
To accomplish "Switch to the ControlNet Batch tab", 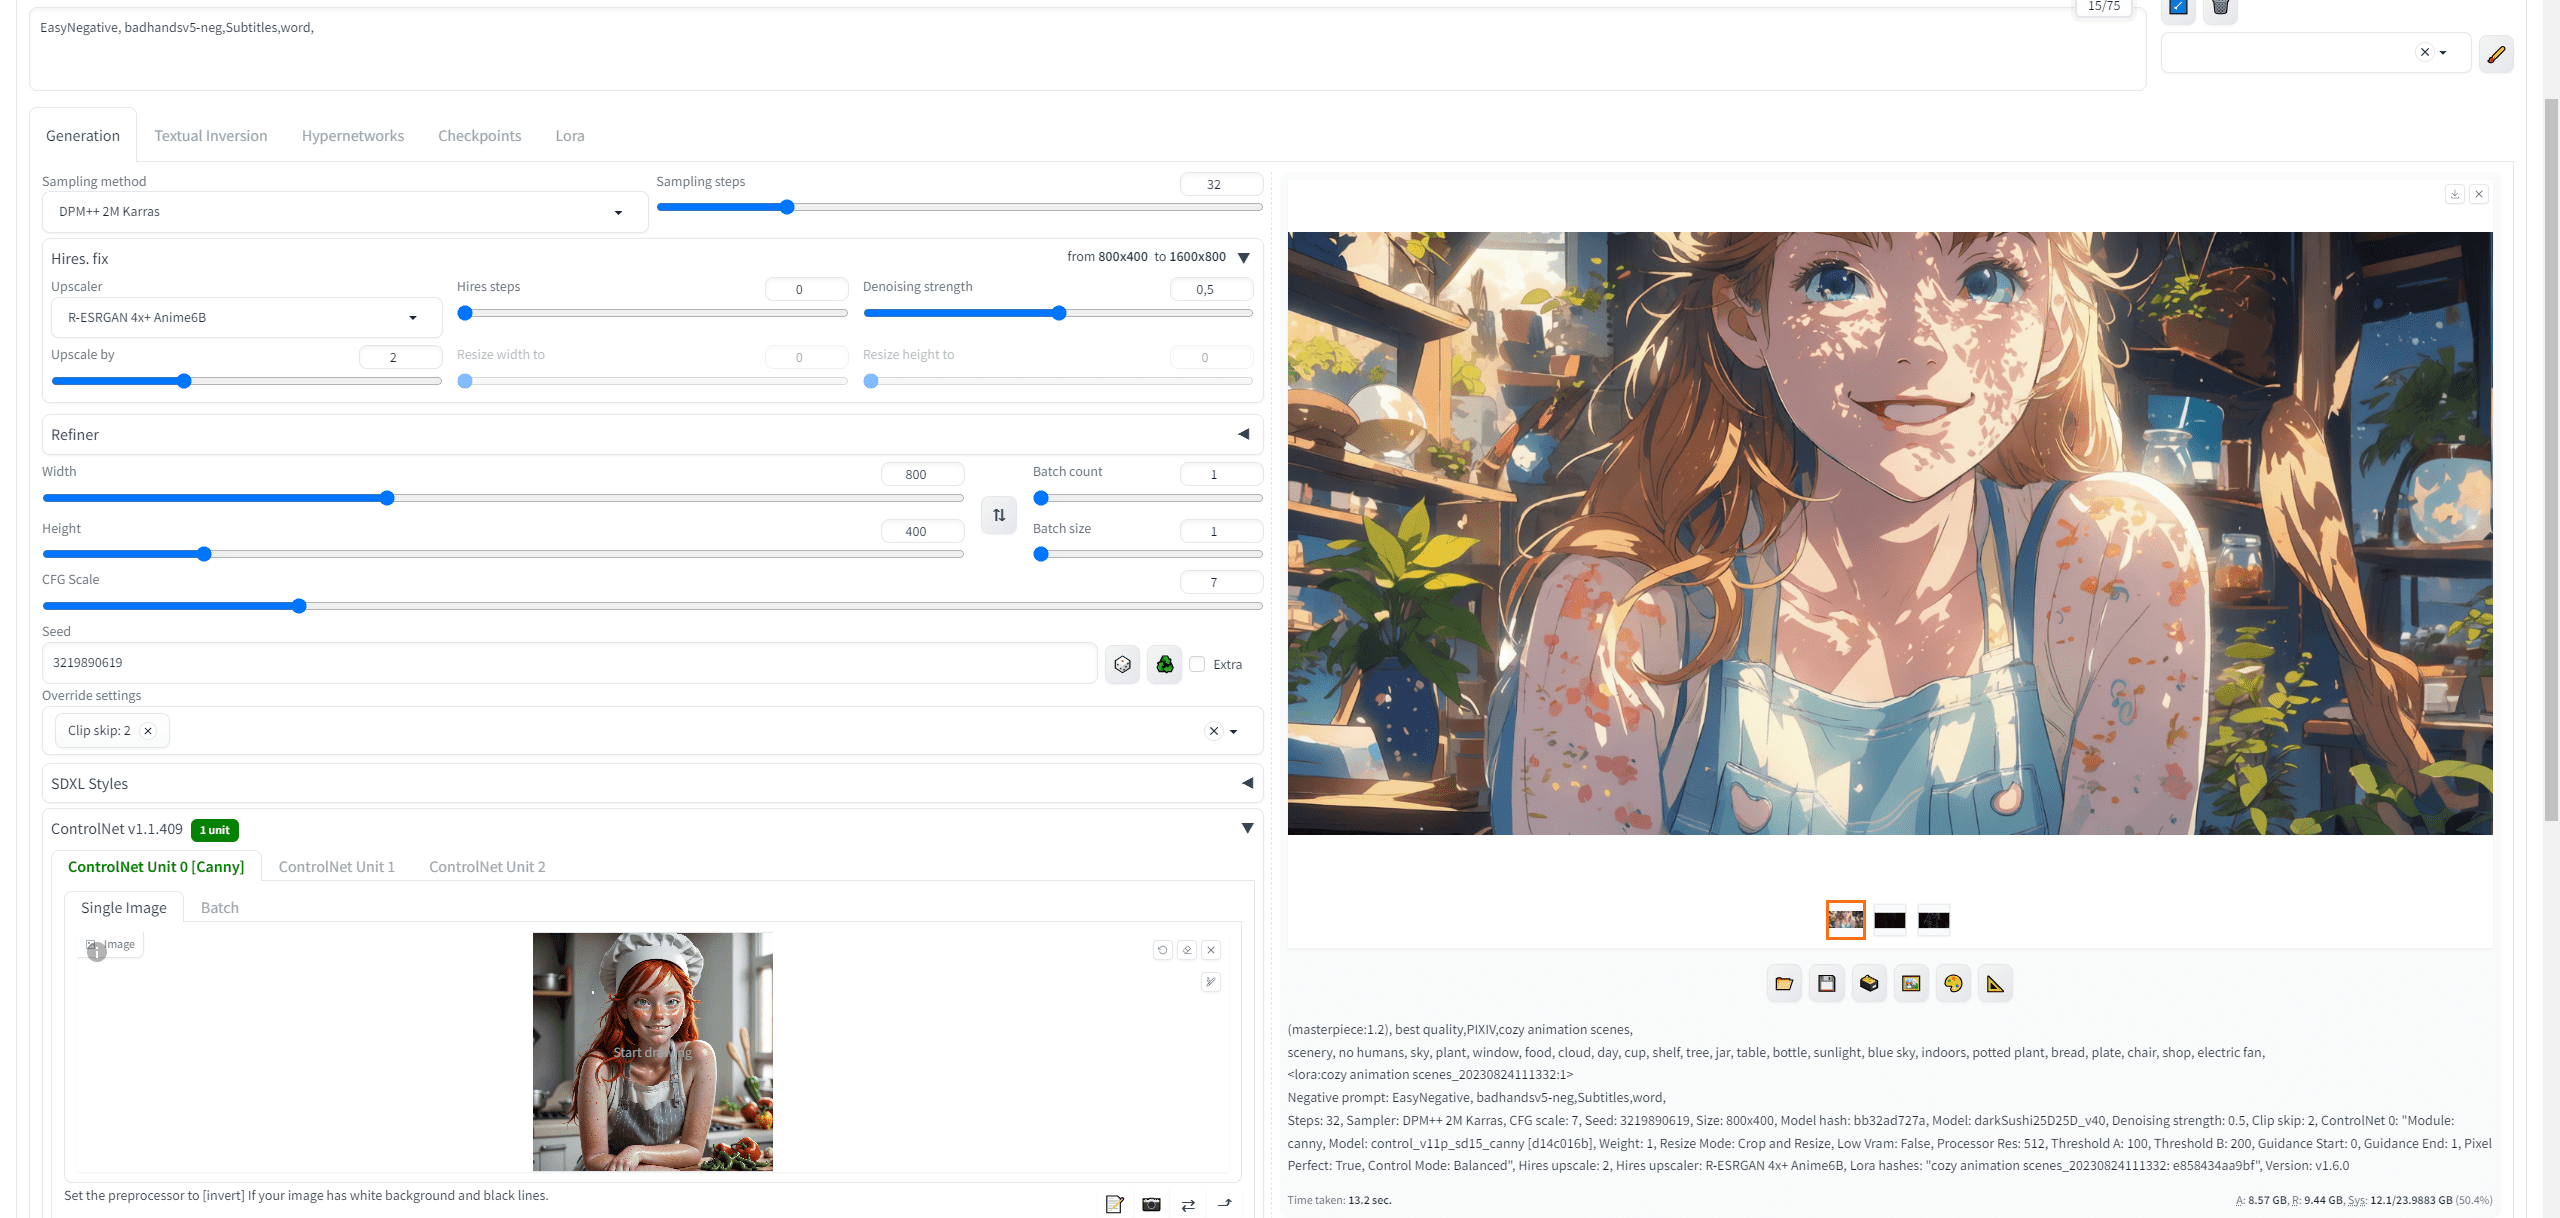I will [219, 908].
